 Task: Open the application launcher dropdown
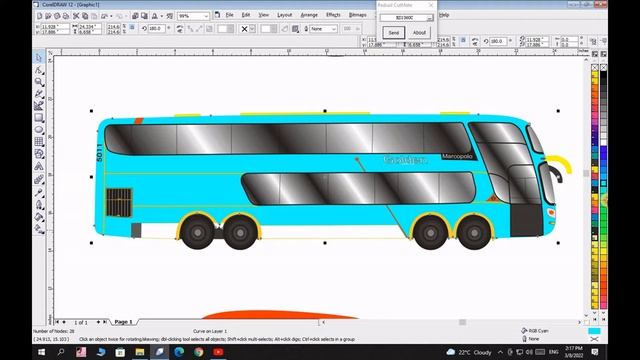[162, 16]
